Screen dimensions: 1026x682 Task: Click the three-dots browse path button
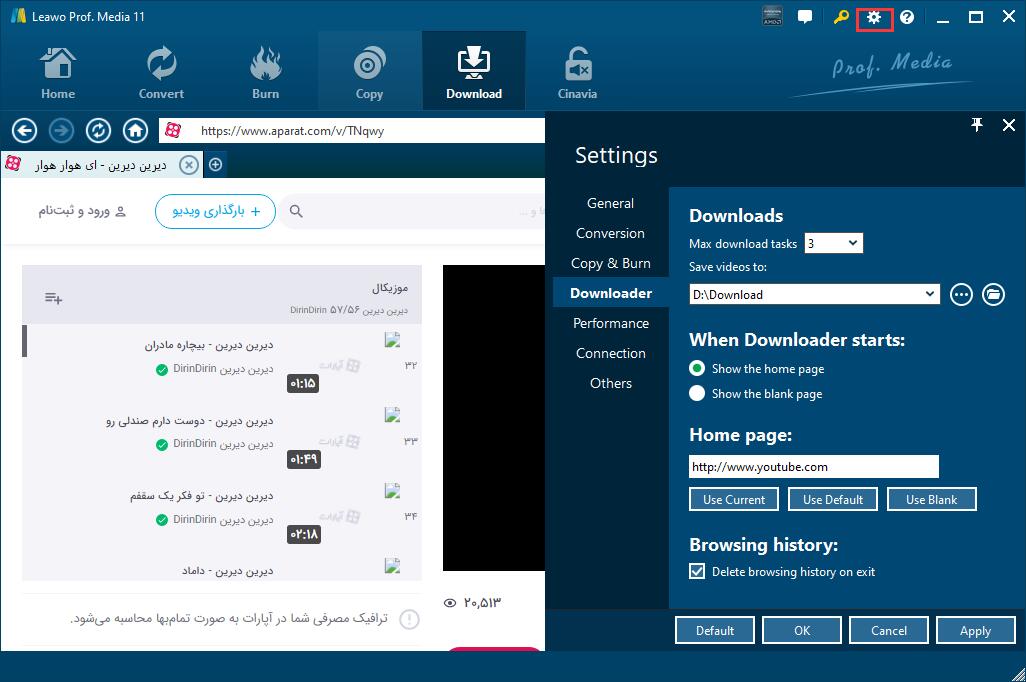tap(961, 294)
